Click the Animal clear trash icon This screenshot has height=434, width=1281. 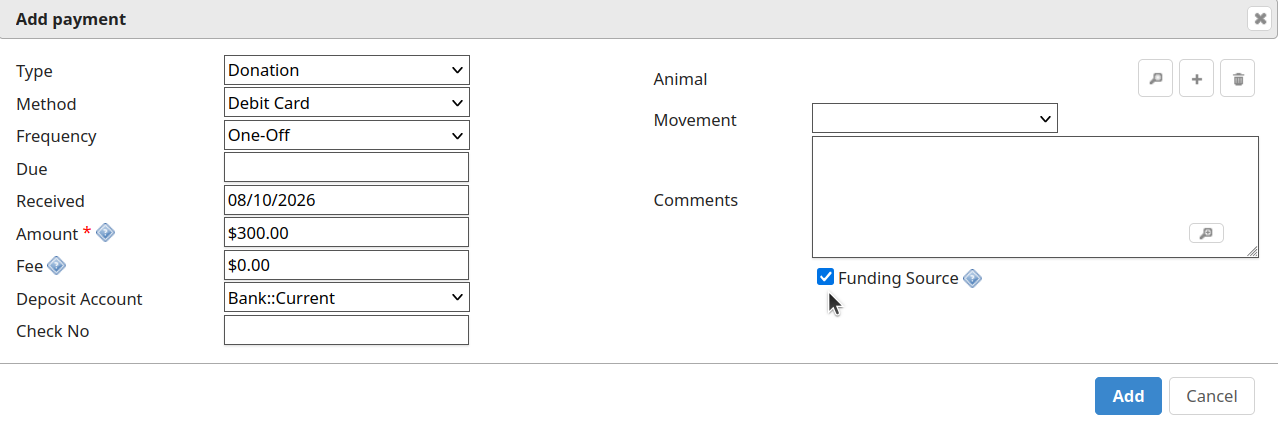click(1238, 78)
